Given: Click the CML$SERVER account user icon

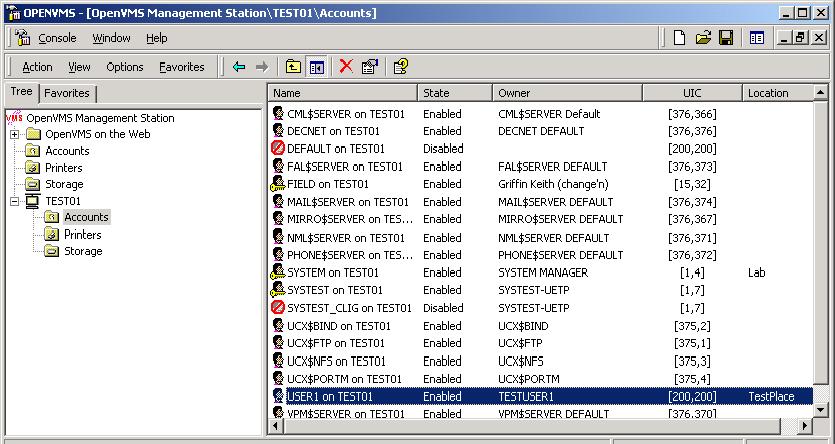Looking at the screenshot, I should coord(277,113).
